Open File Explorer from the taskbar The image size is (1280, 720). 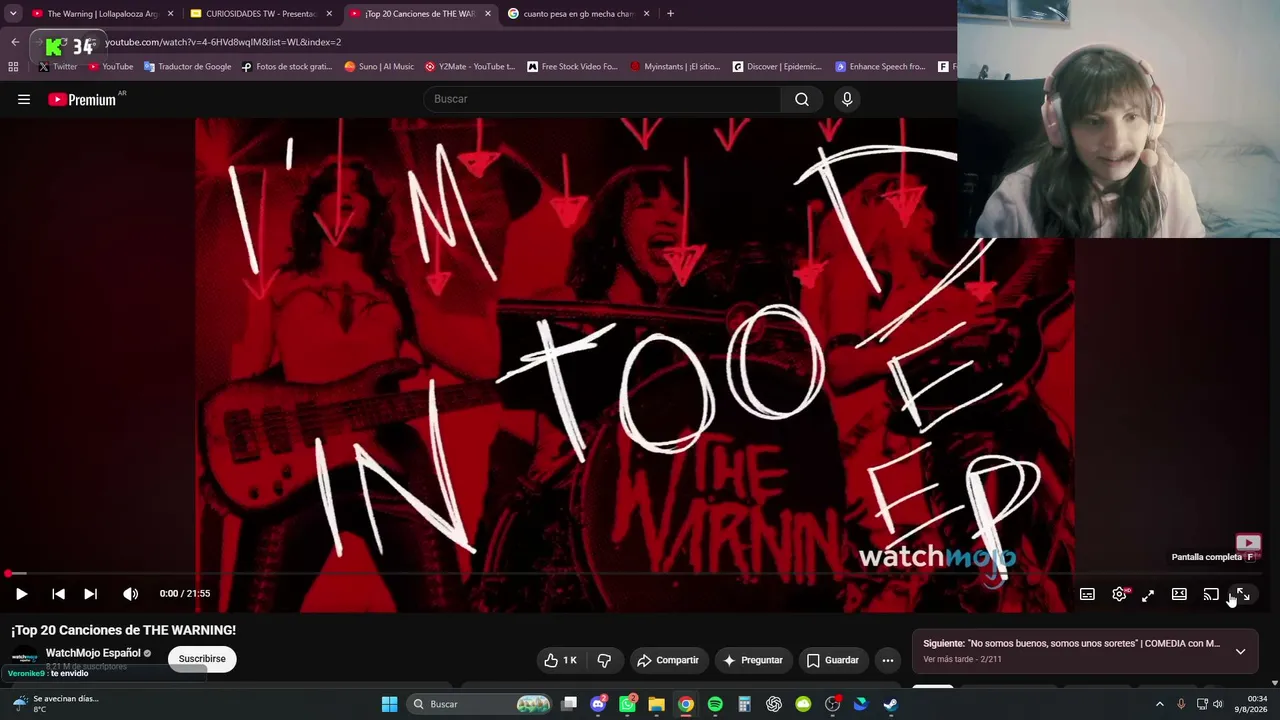(x=656, y=704)
